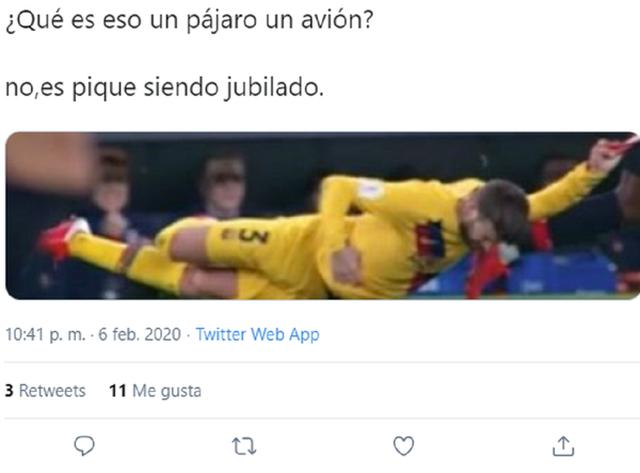Image resolution: width=640 pixels, height=473 pixels.
Task: Open the Twitter Web App link
Action: pos(258,334)
